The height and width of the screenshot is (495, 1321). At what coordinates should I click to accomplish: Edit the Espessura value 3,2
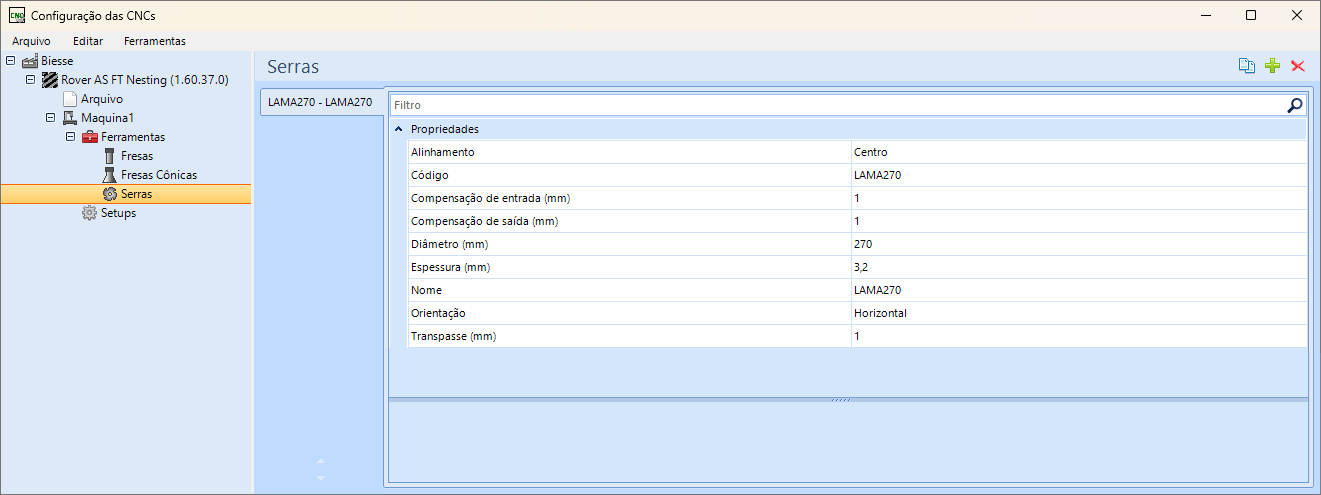click(x=1078, y=267)
